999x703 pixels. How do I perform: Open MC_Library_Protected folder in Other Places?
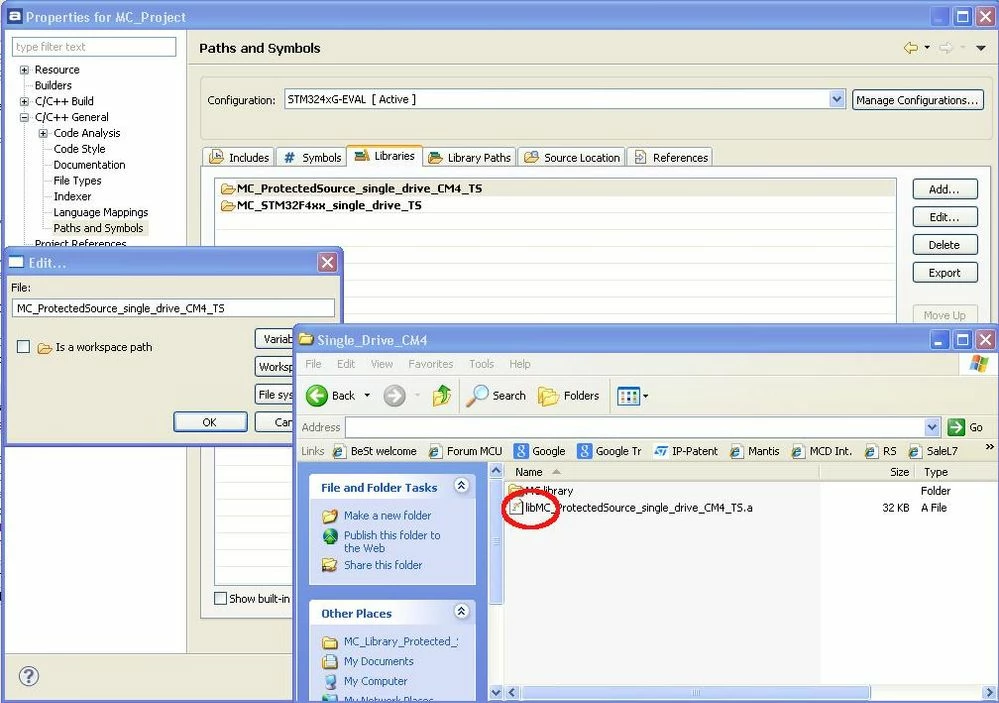[390, 642]
